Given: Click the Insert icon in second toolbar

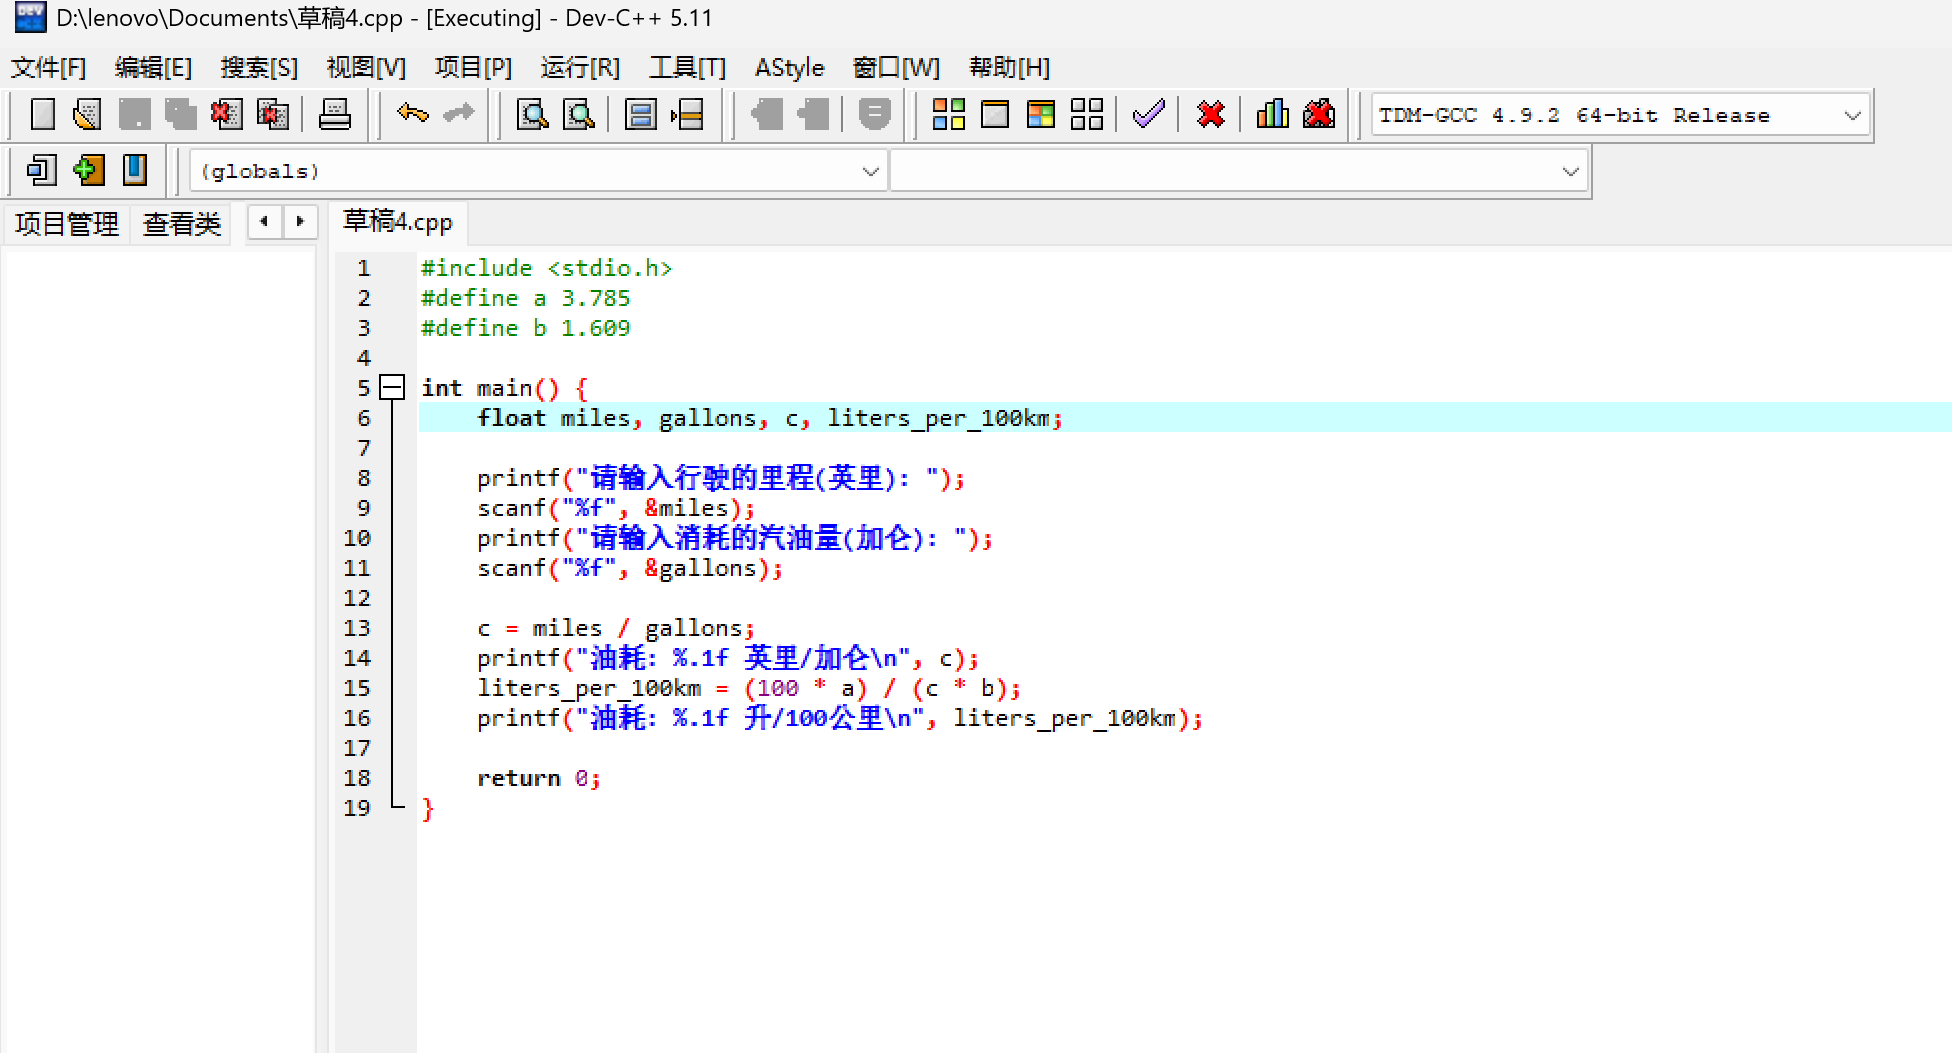Looking at the screenshot, I should [x=42, y=170].
